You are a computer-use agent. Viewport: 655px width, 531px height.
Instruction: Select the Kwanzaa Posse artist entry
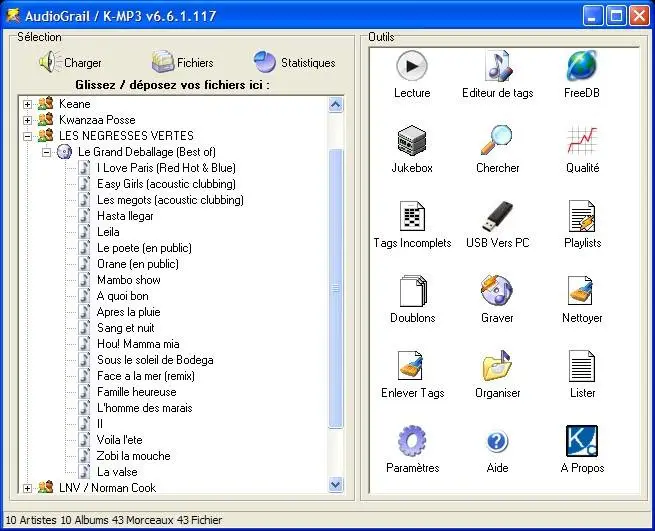click(97, 120)
